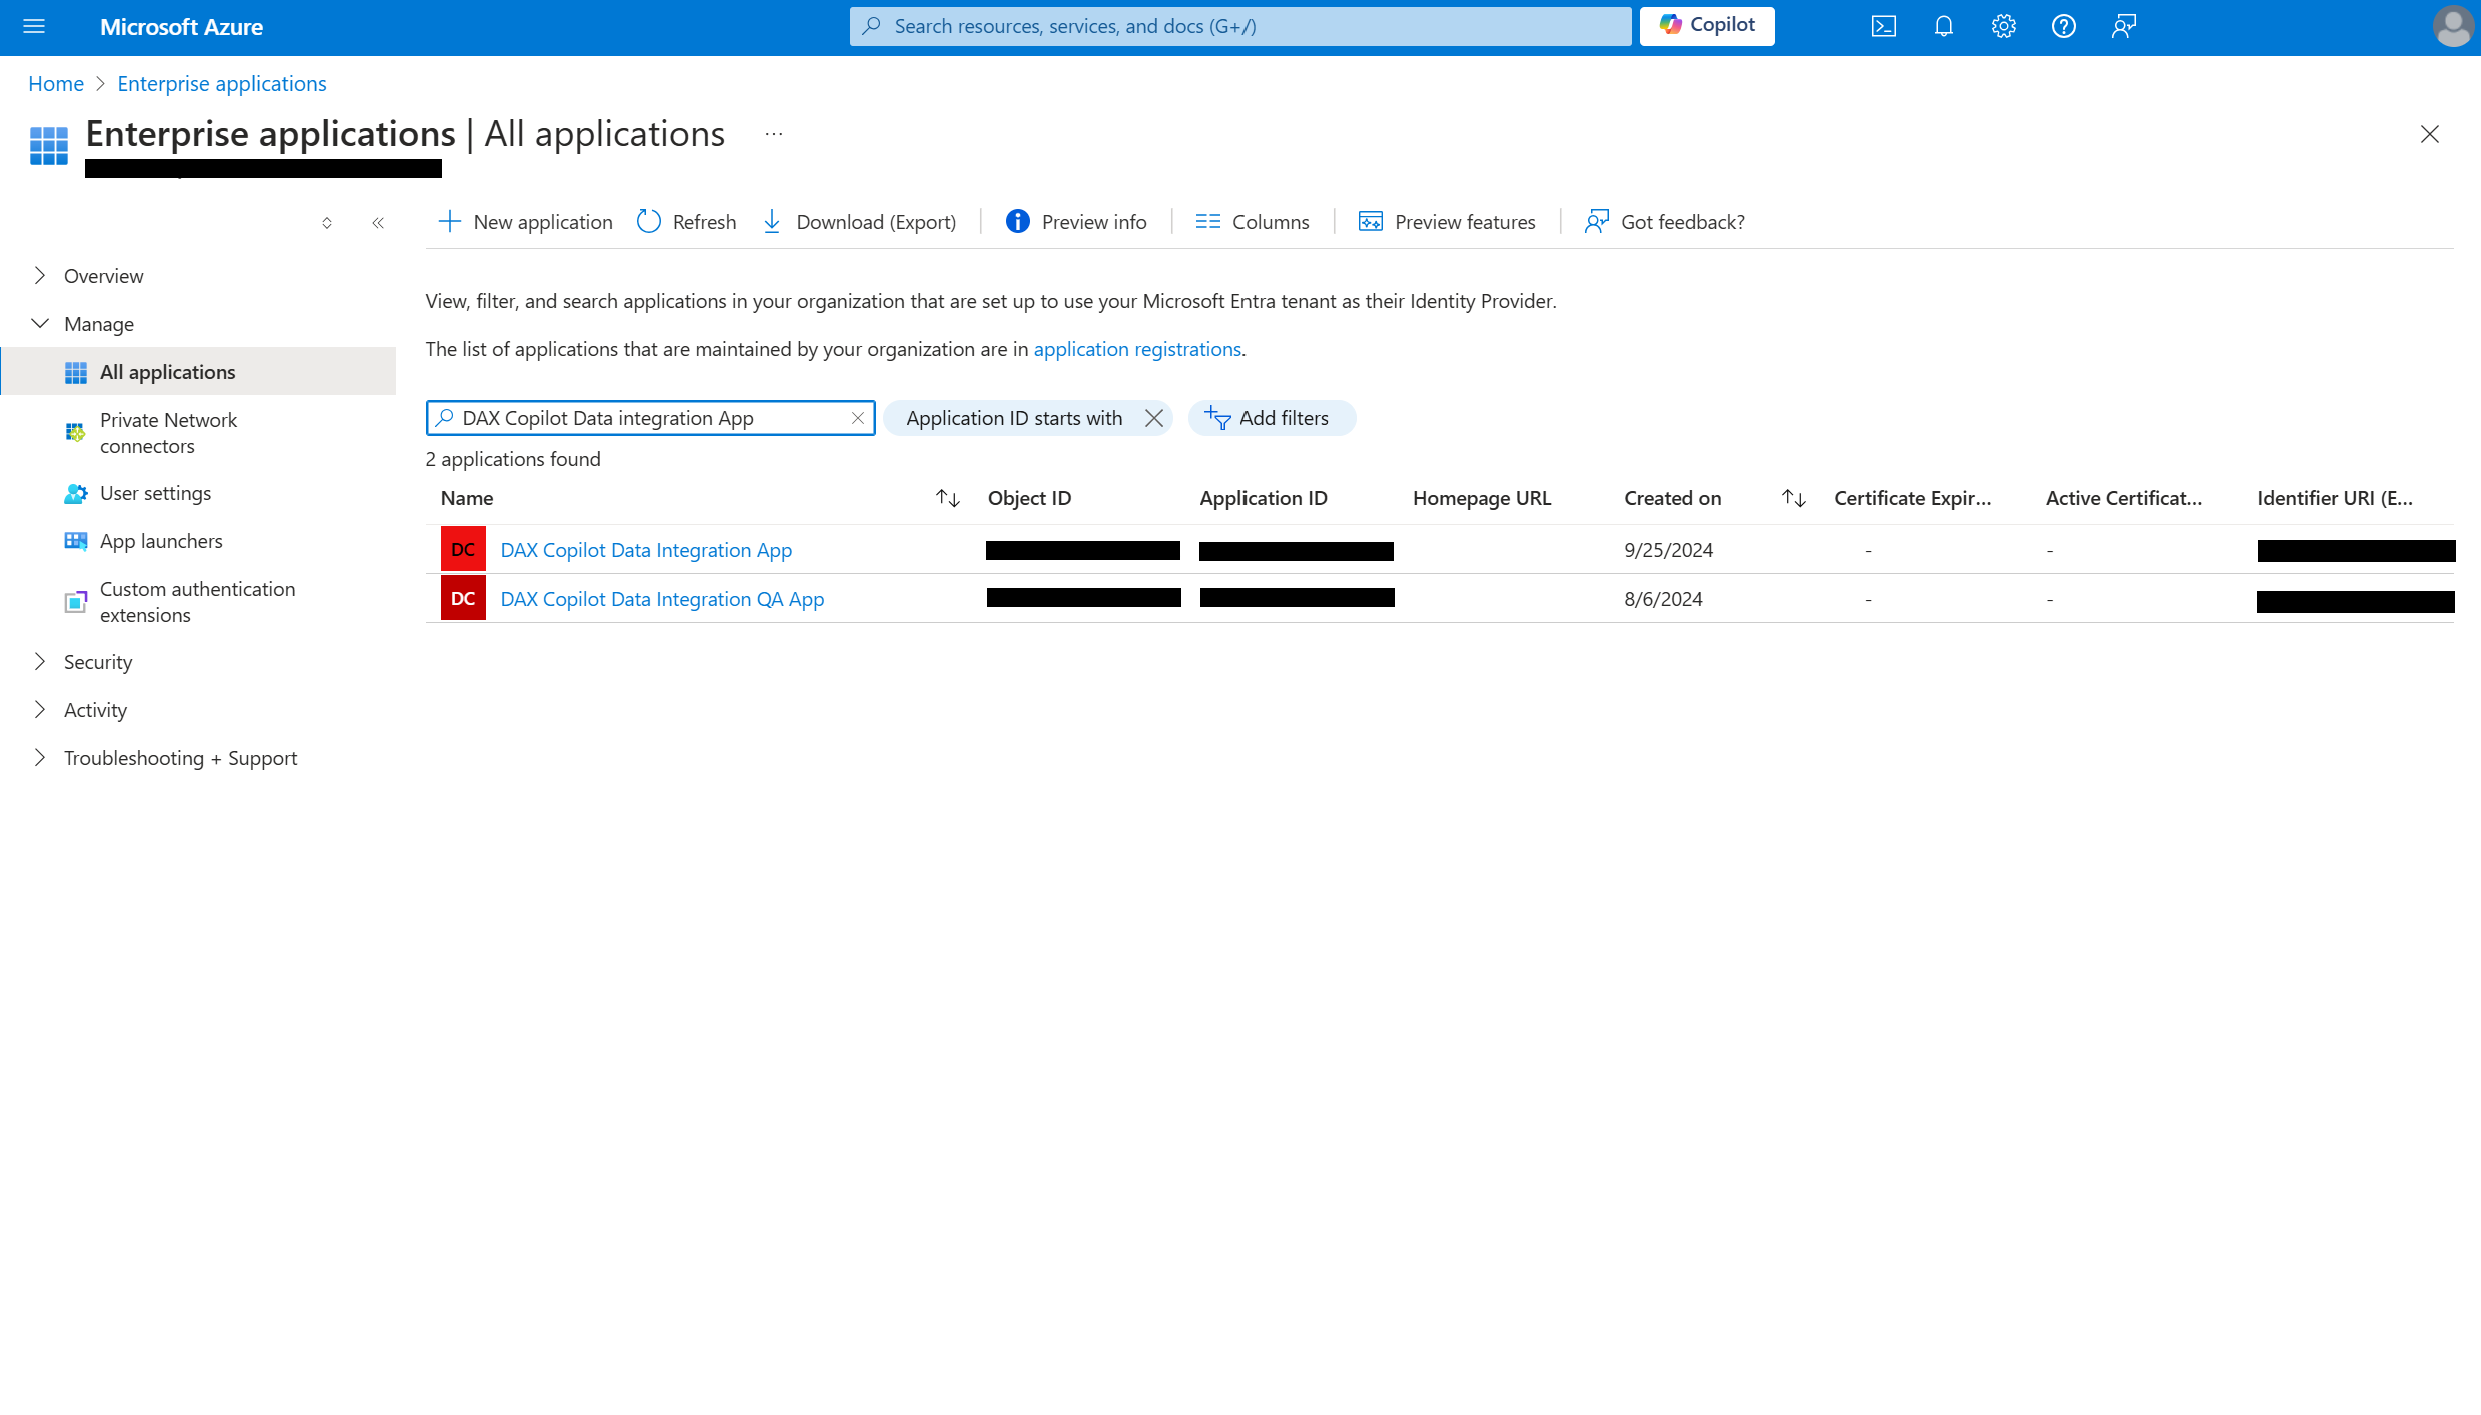Viewport: 2481px width, 1415px height.
Task: Open Custom authentication extensions
Action: 198,602
